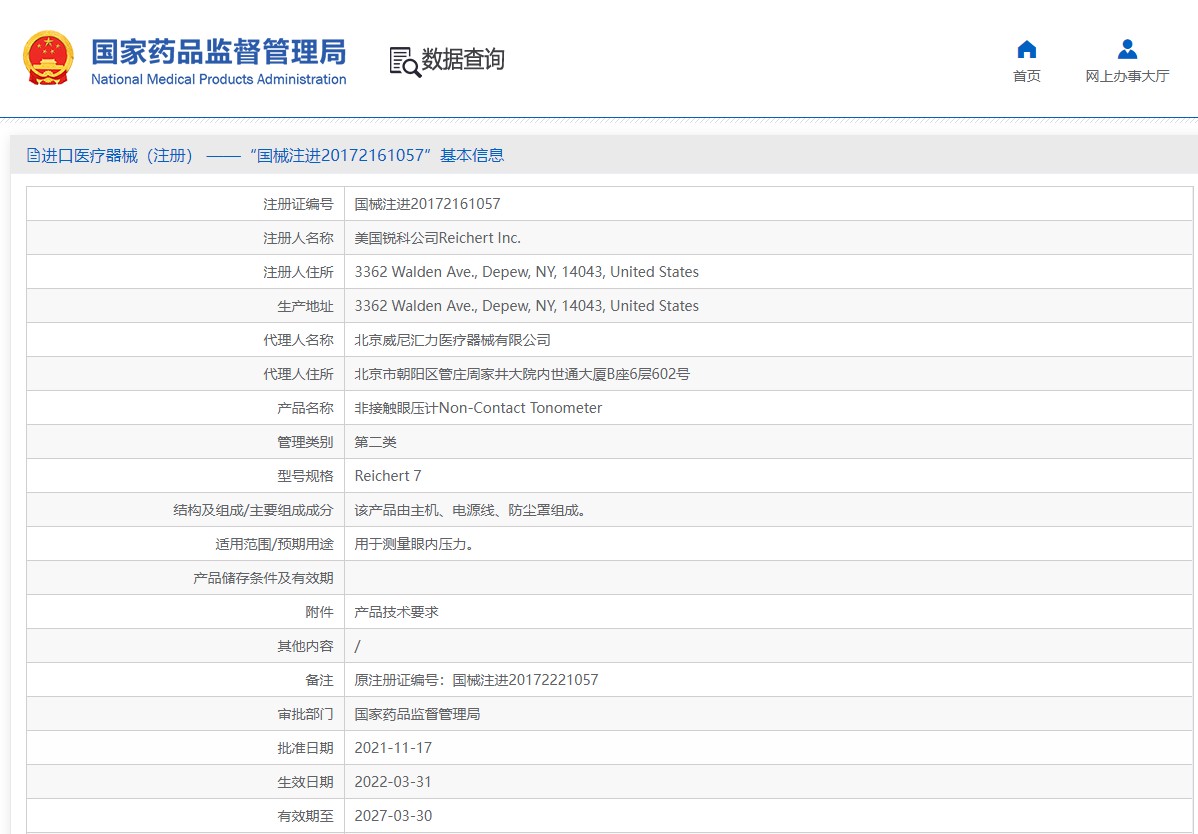This screenshot has width=1198, height=834.
Task: Click the 结构及组成/主要组成成分 row label
Action: tap(253, 510)
